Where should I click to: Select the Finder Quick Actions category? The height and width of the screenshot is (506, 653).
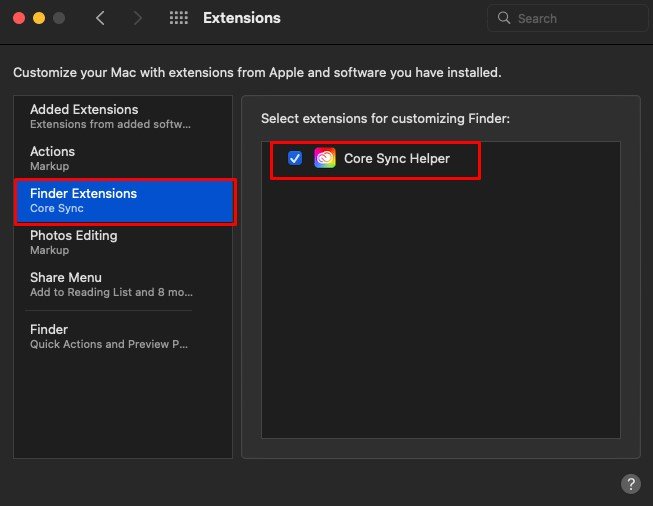point(123,337)
